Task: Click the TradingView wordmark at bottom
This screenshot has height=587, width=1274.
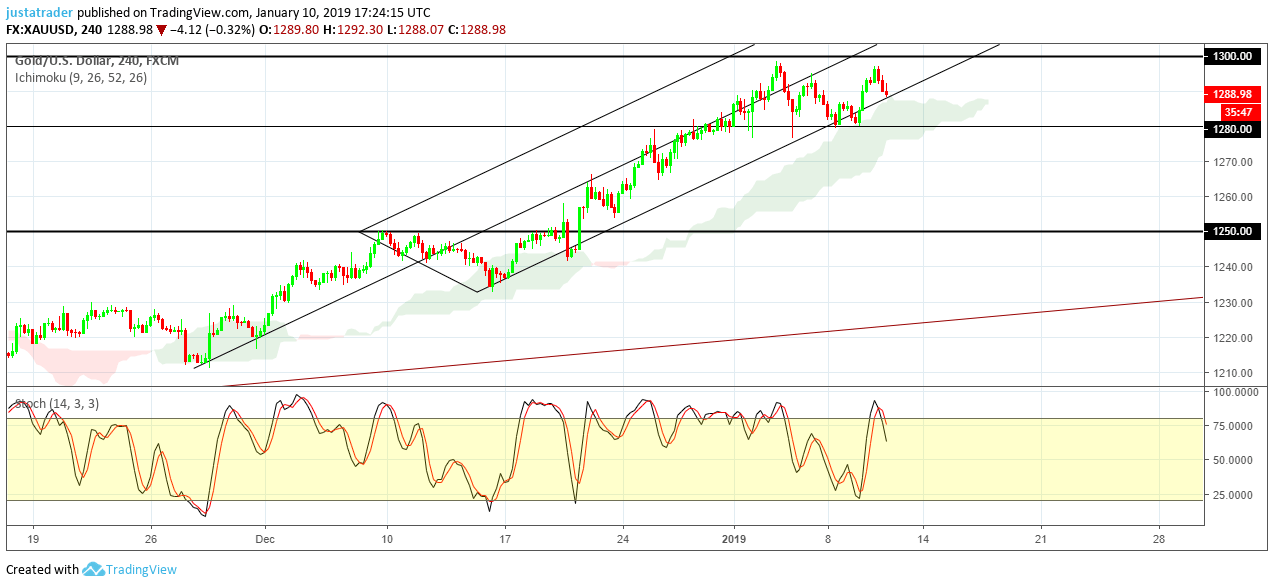Action: pyautogui.click(x=143, y=570)
